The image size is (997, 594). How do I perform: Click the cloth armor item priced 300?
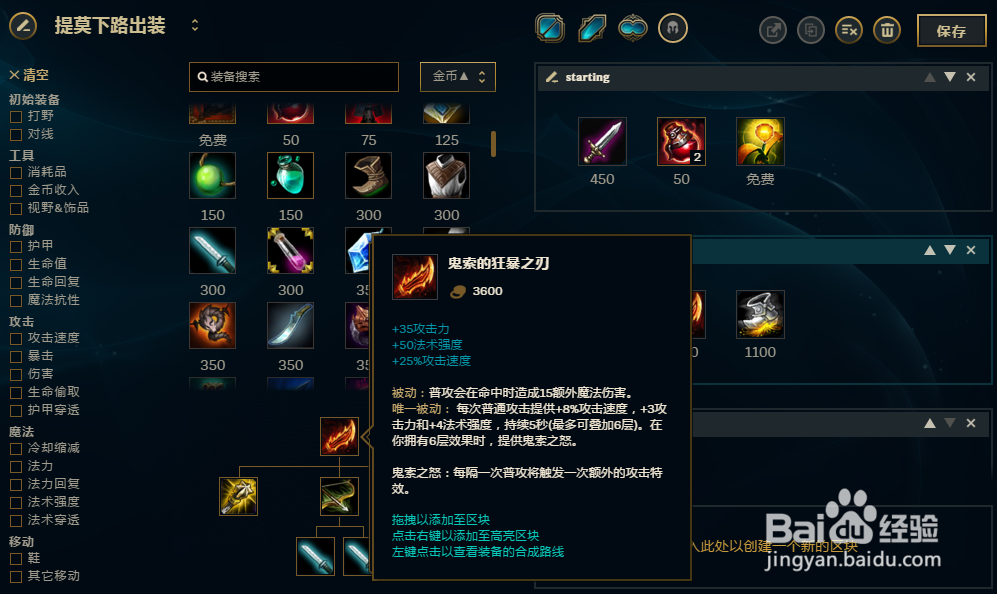coord(446,176)
